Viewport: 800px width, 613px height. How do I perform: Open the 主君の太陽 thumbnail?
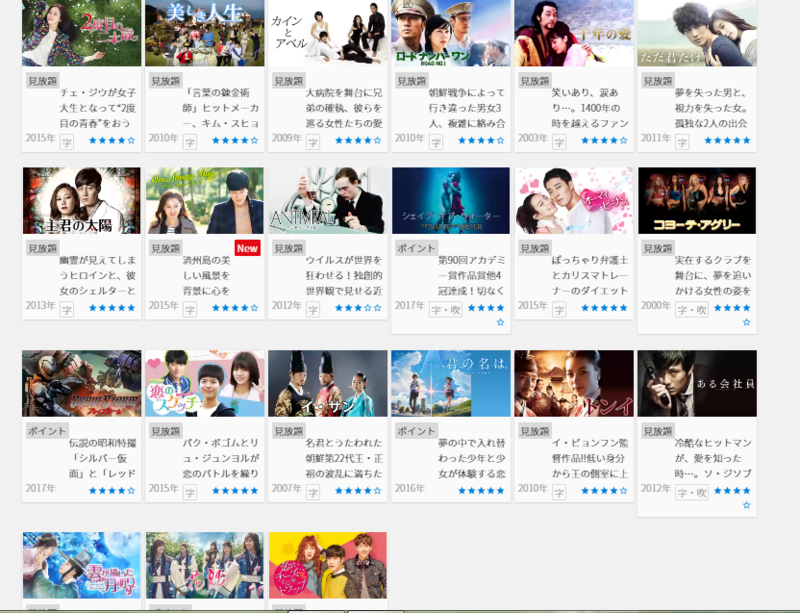82,201
